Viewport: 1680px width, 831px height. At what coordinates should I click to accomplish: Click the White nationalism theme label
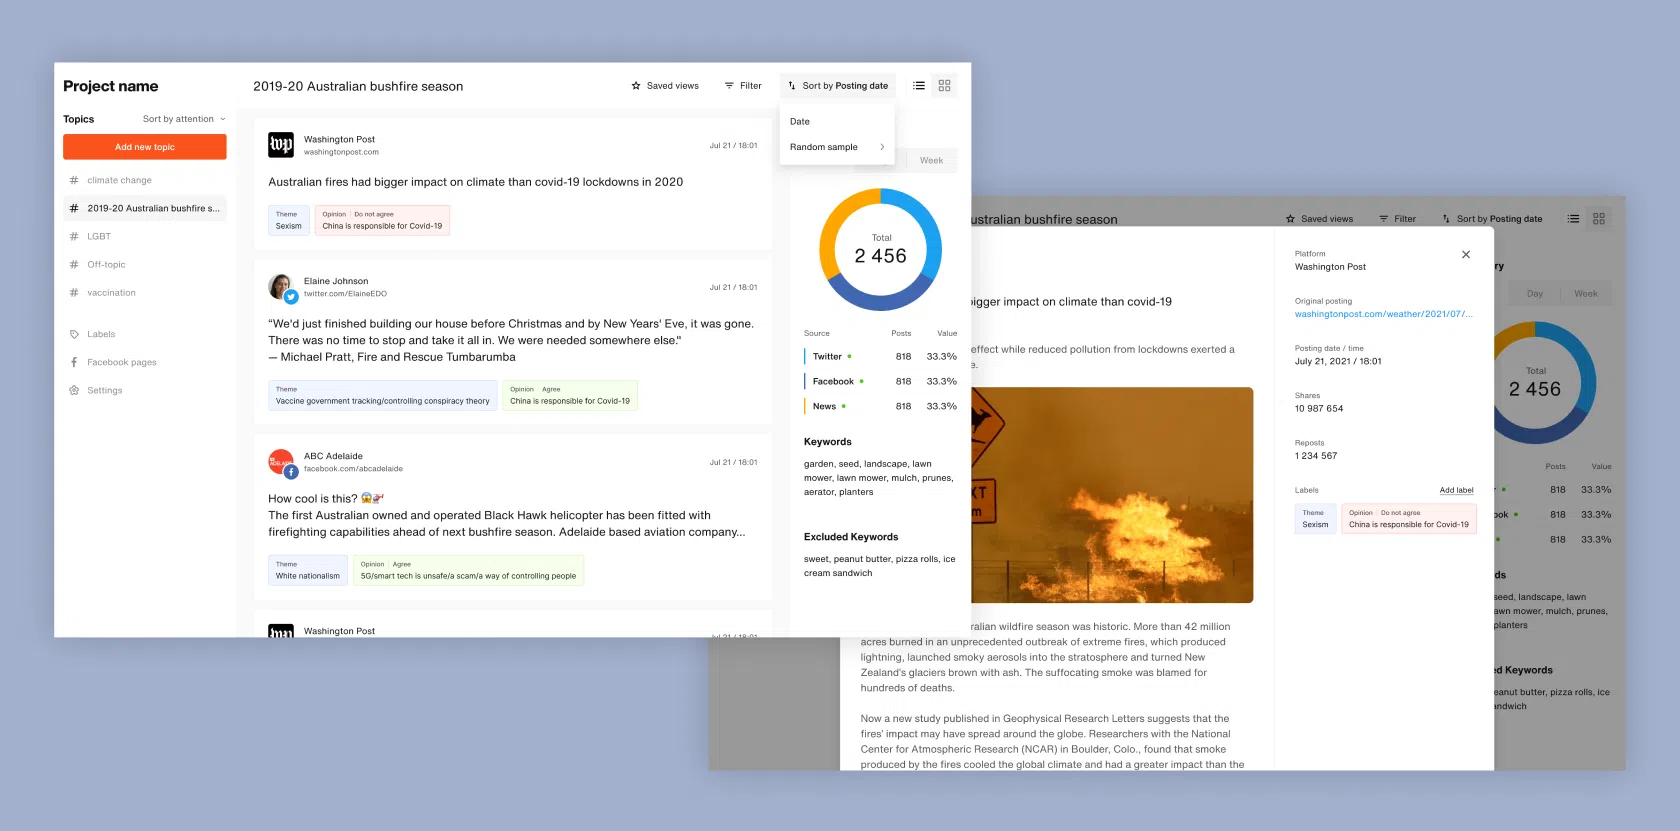tap(308, 570)
